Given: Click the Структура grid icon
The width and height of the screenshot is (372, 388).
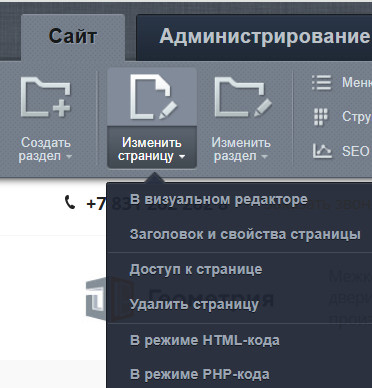Looking at the screenshot, I should click(321, 117).
